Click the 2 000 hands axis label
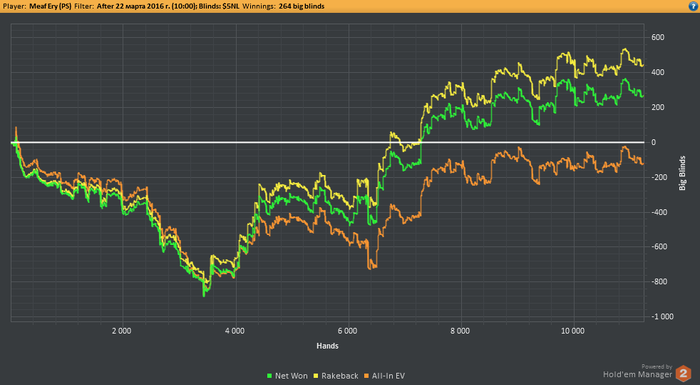Image resolution: width=700 pixels, height=385 pixels. point(122,331)
